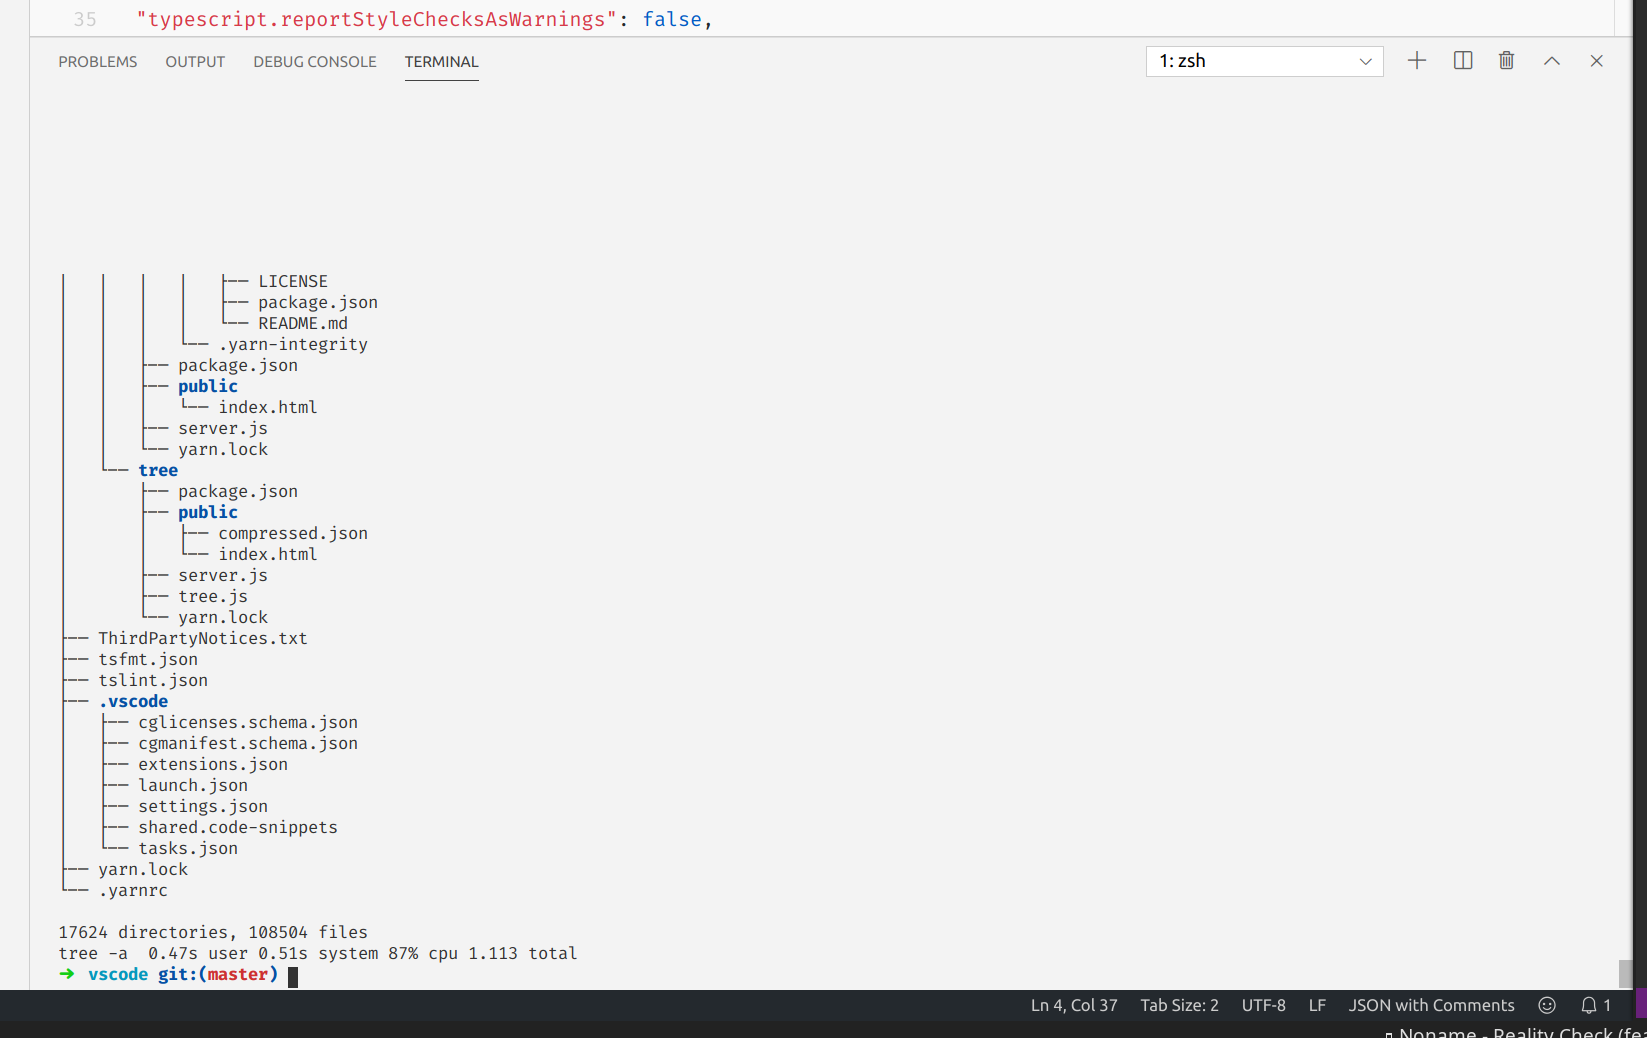This screenshot has width=1647, height=1038.
Task: Open the branch indicator showing git:(master)
Action: (216, 974)
